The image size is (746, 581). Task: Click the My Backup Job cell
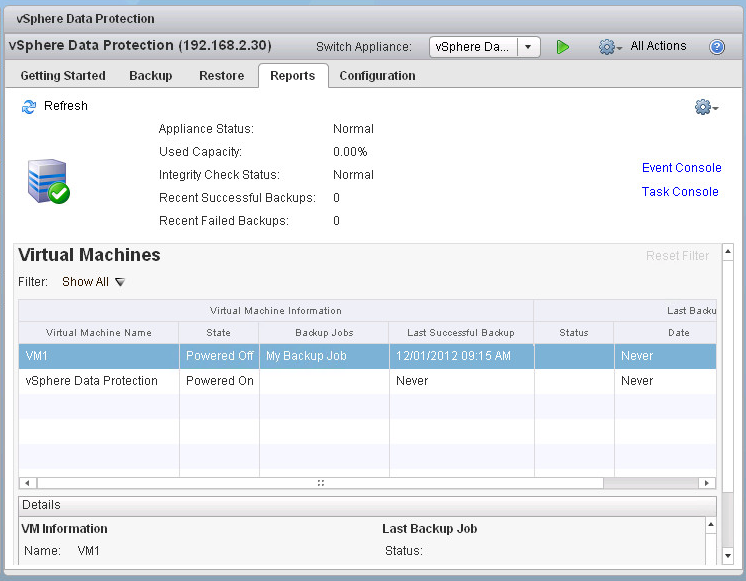(x=324, y=356)
